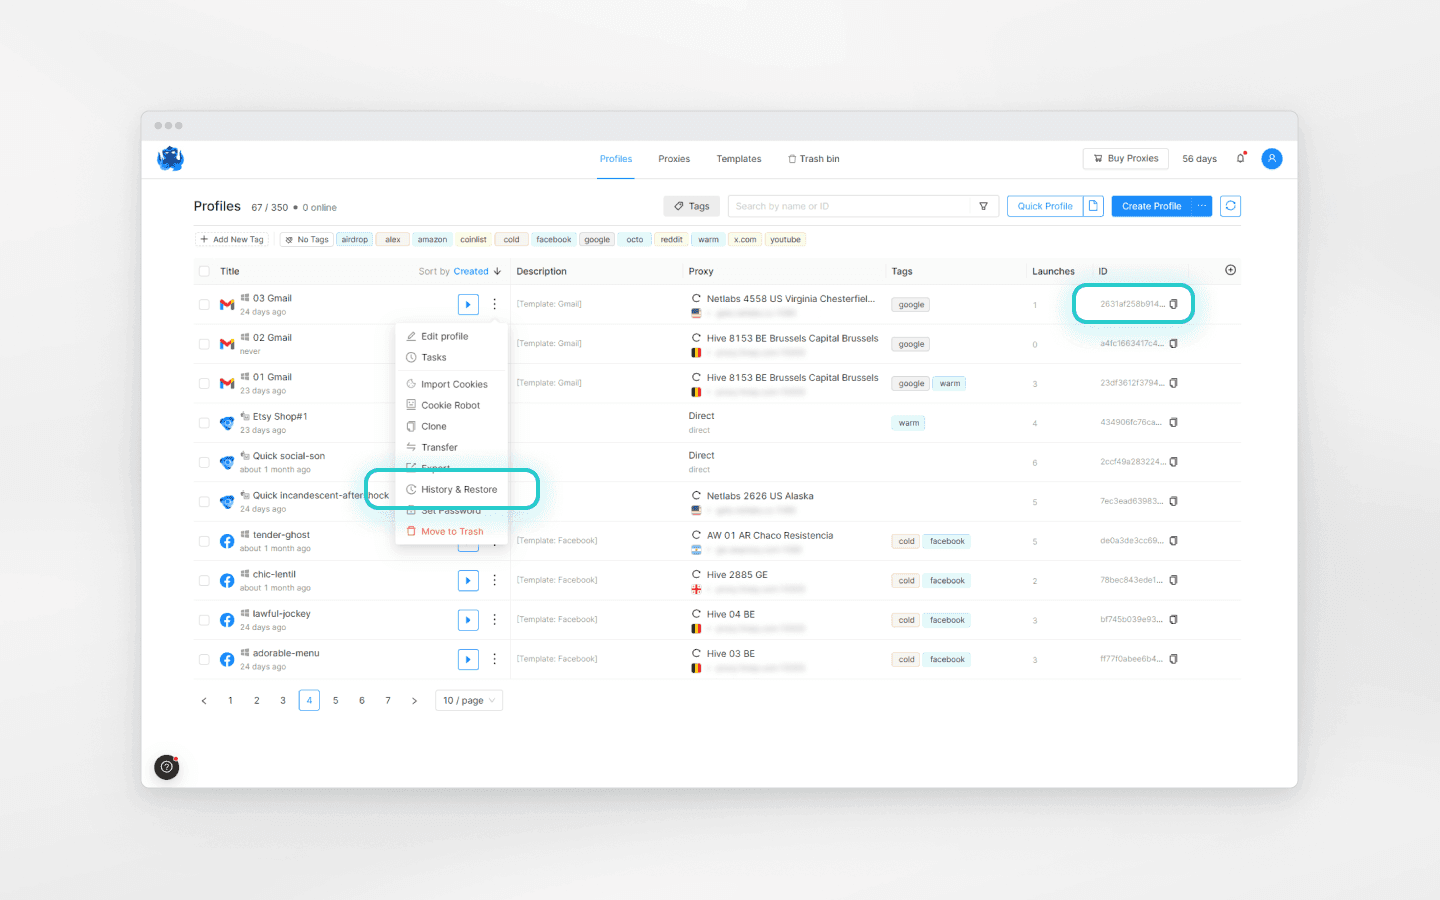Viewport: 1440px width, 900px height.
Task: Copy the ID bf745b039e93
Action: point(1174,620)
